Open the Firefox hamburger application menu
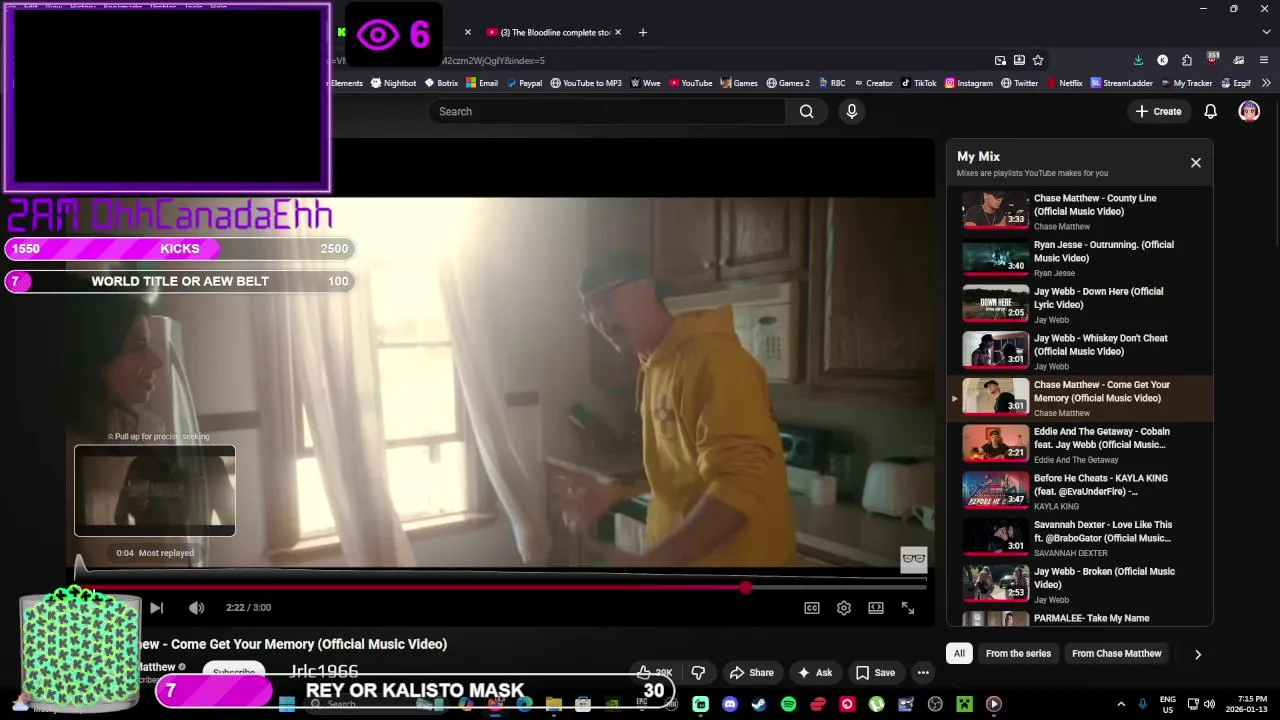The width and height of the screenshot is (1280, 720). (1263, 60)
